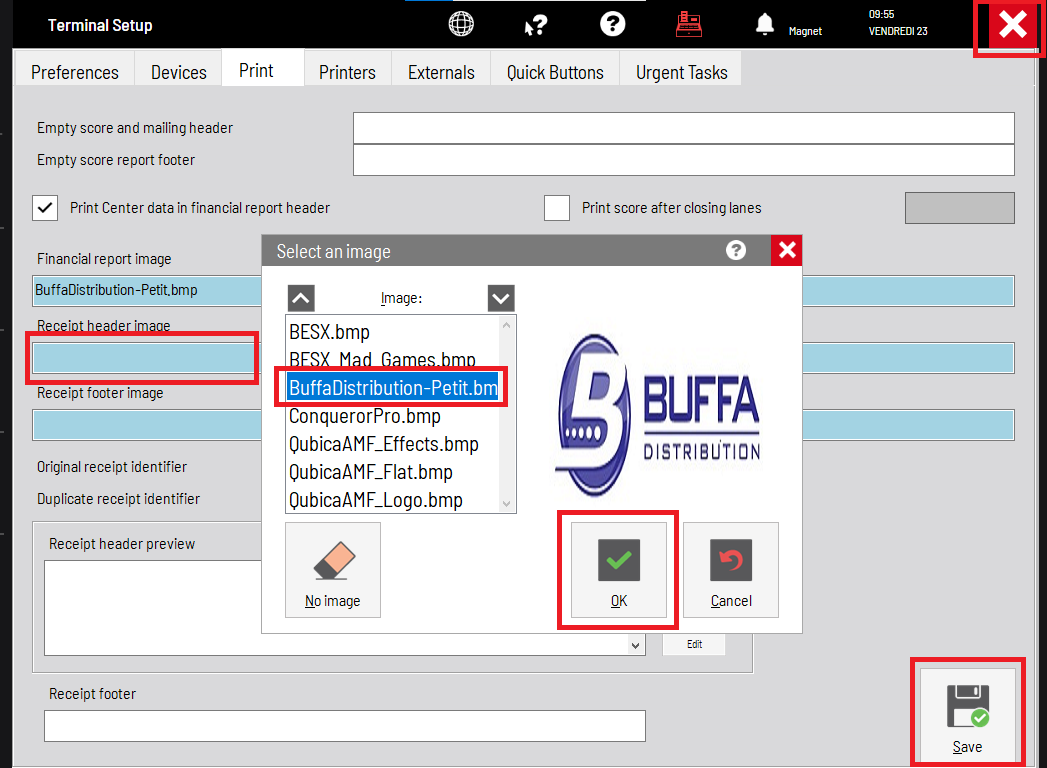Click the No image eraser button

pos(333,570)
